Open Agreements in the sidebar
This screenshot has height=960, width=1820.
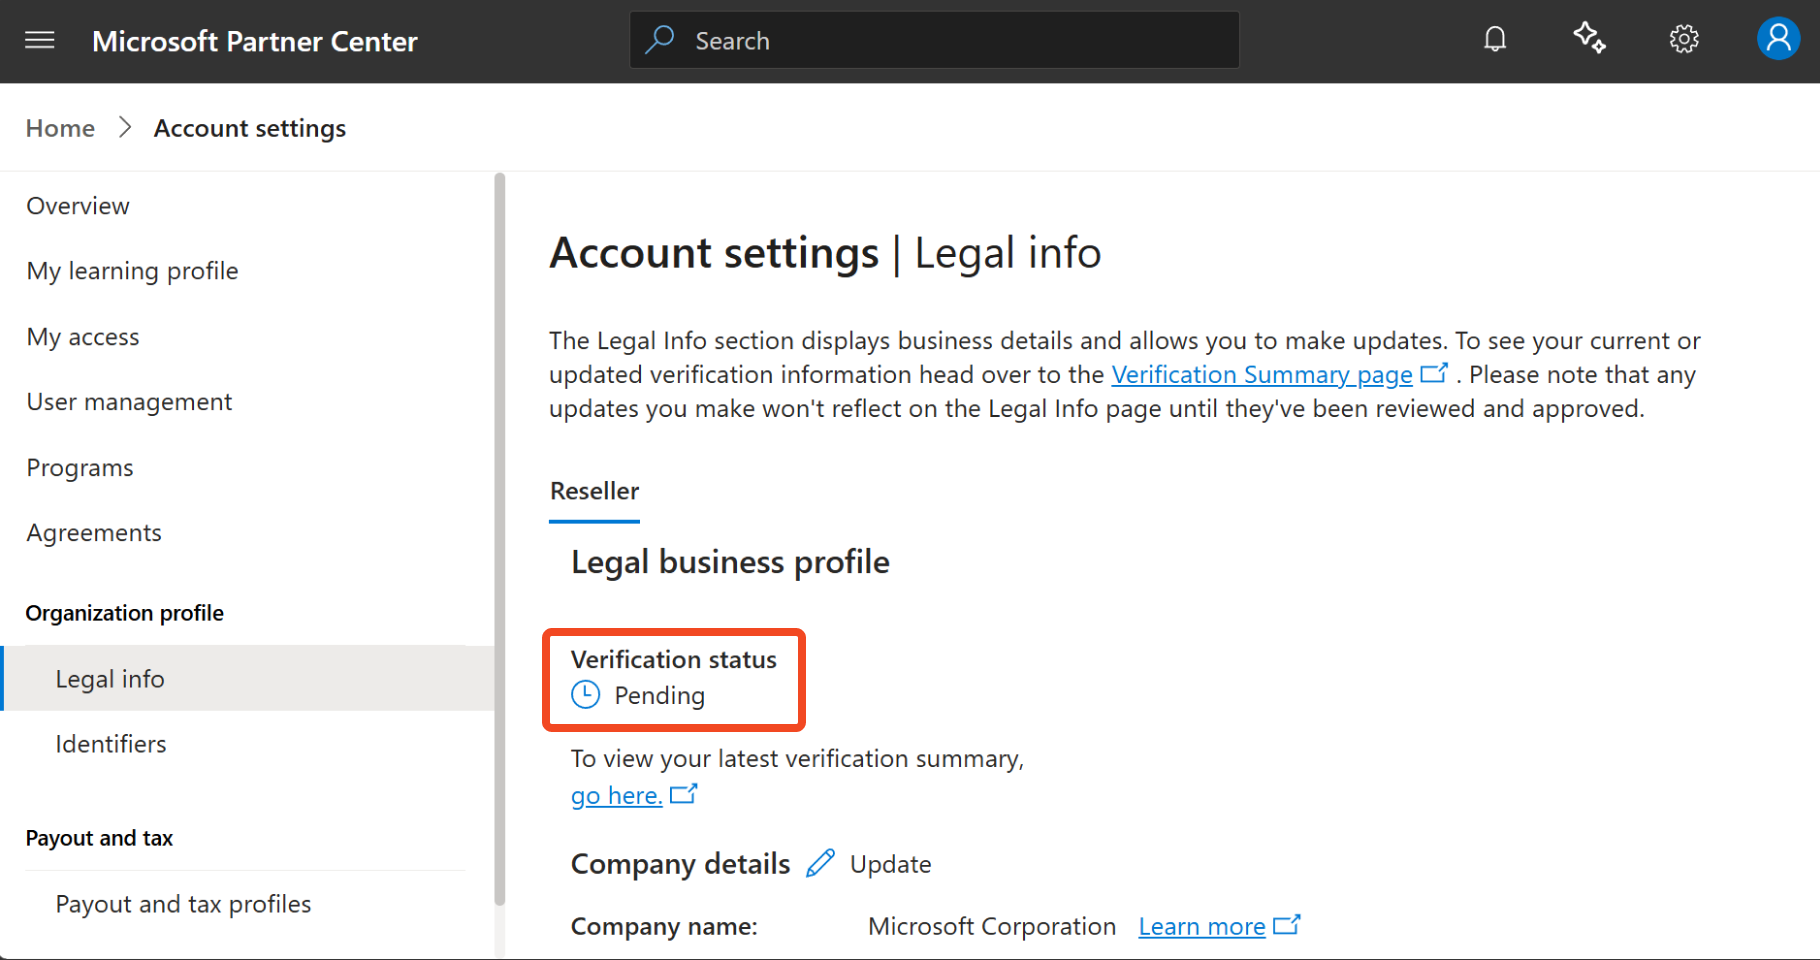coord(94,533)
